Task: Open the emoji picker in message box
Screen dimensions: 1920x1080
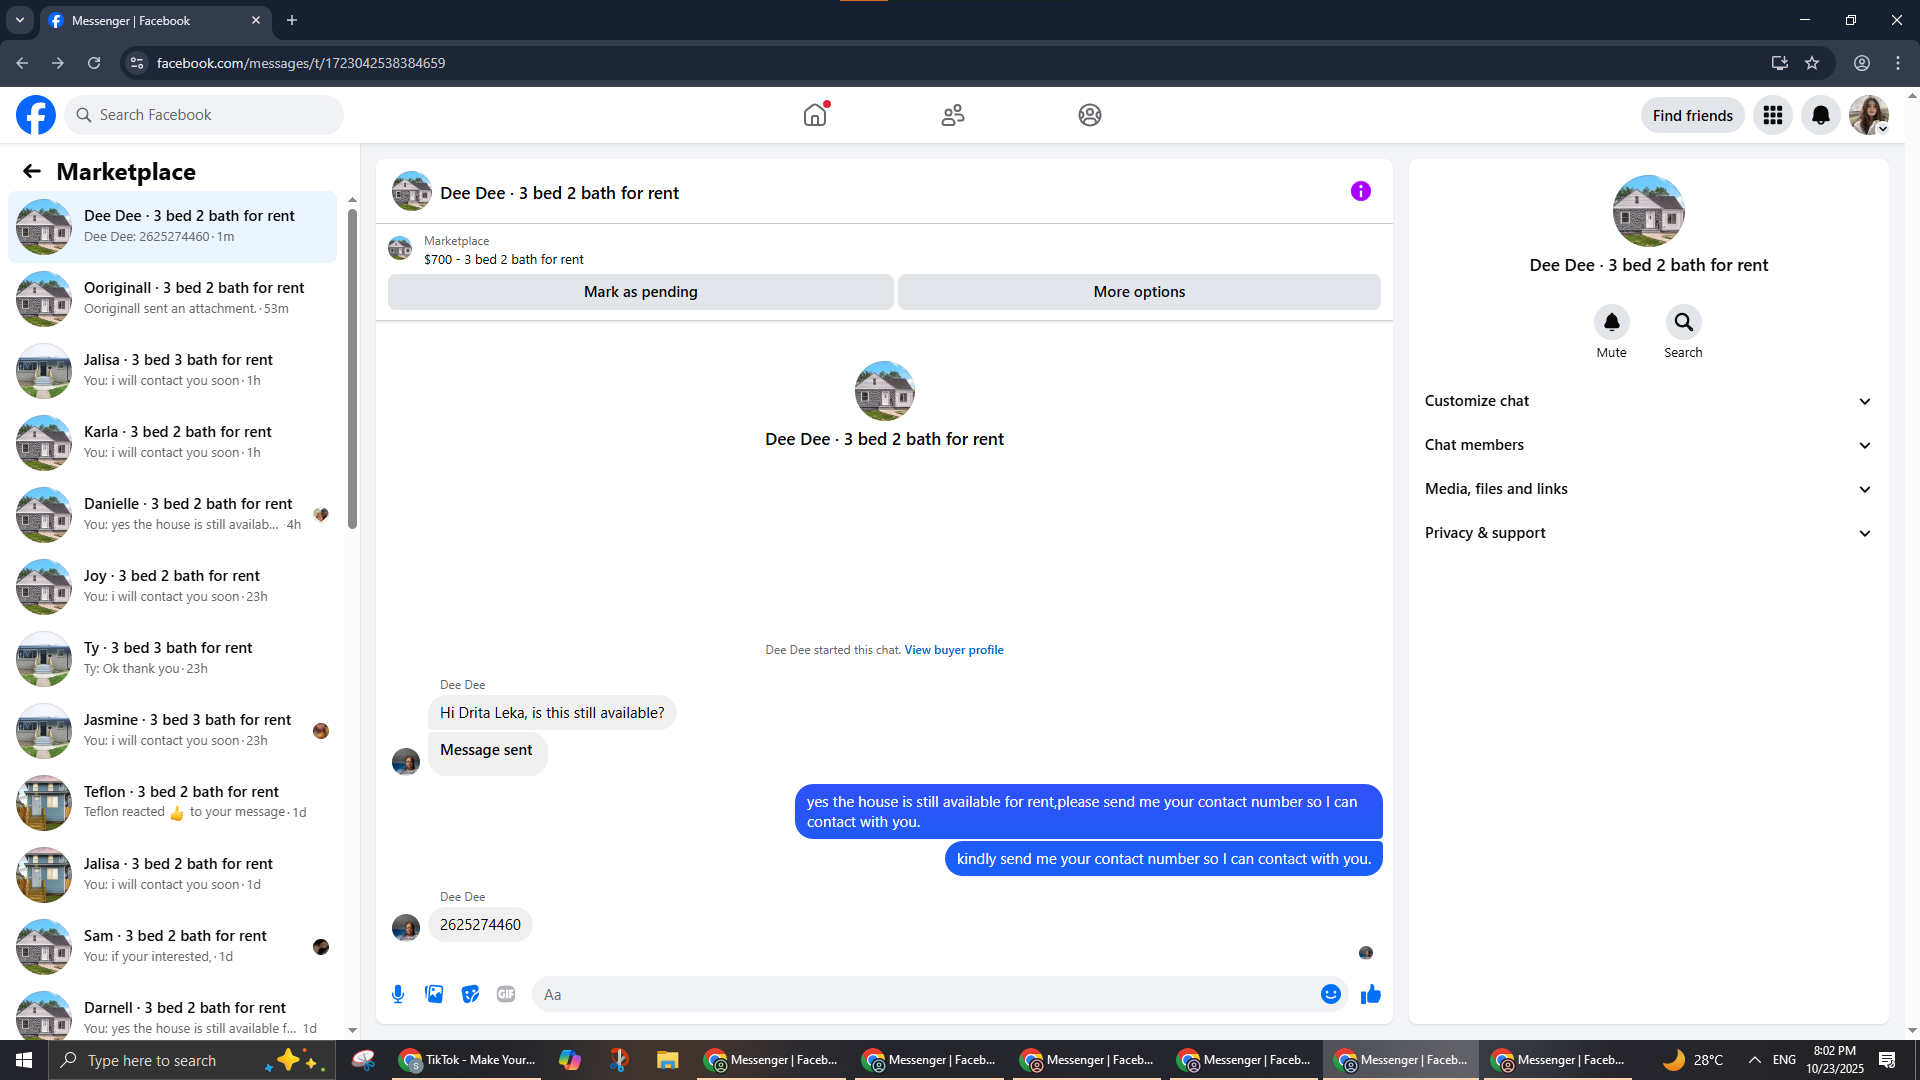Action: (1330, 994)
